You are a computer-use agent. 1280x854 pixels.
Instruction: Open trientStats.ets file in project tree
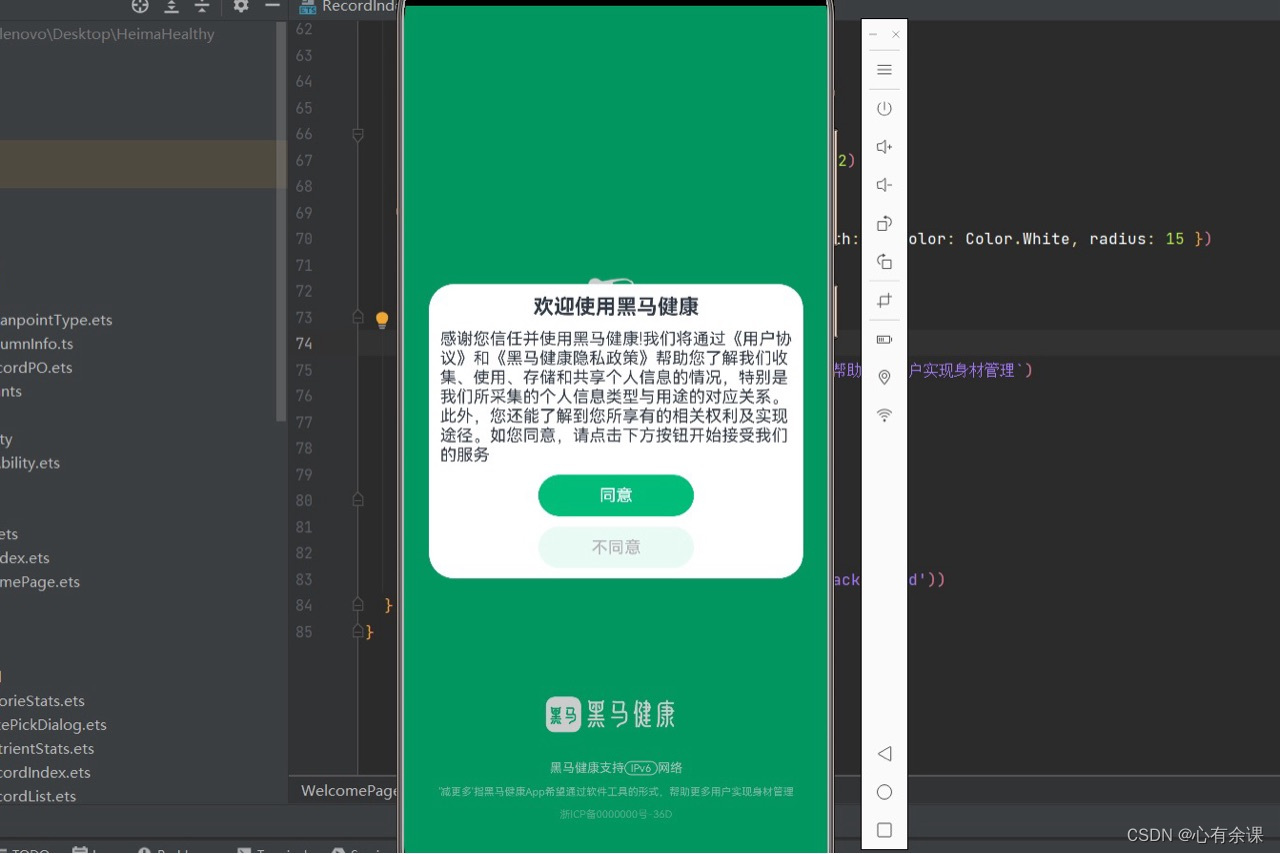[47, 749]
